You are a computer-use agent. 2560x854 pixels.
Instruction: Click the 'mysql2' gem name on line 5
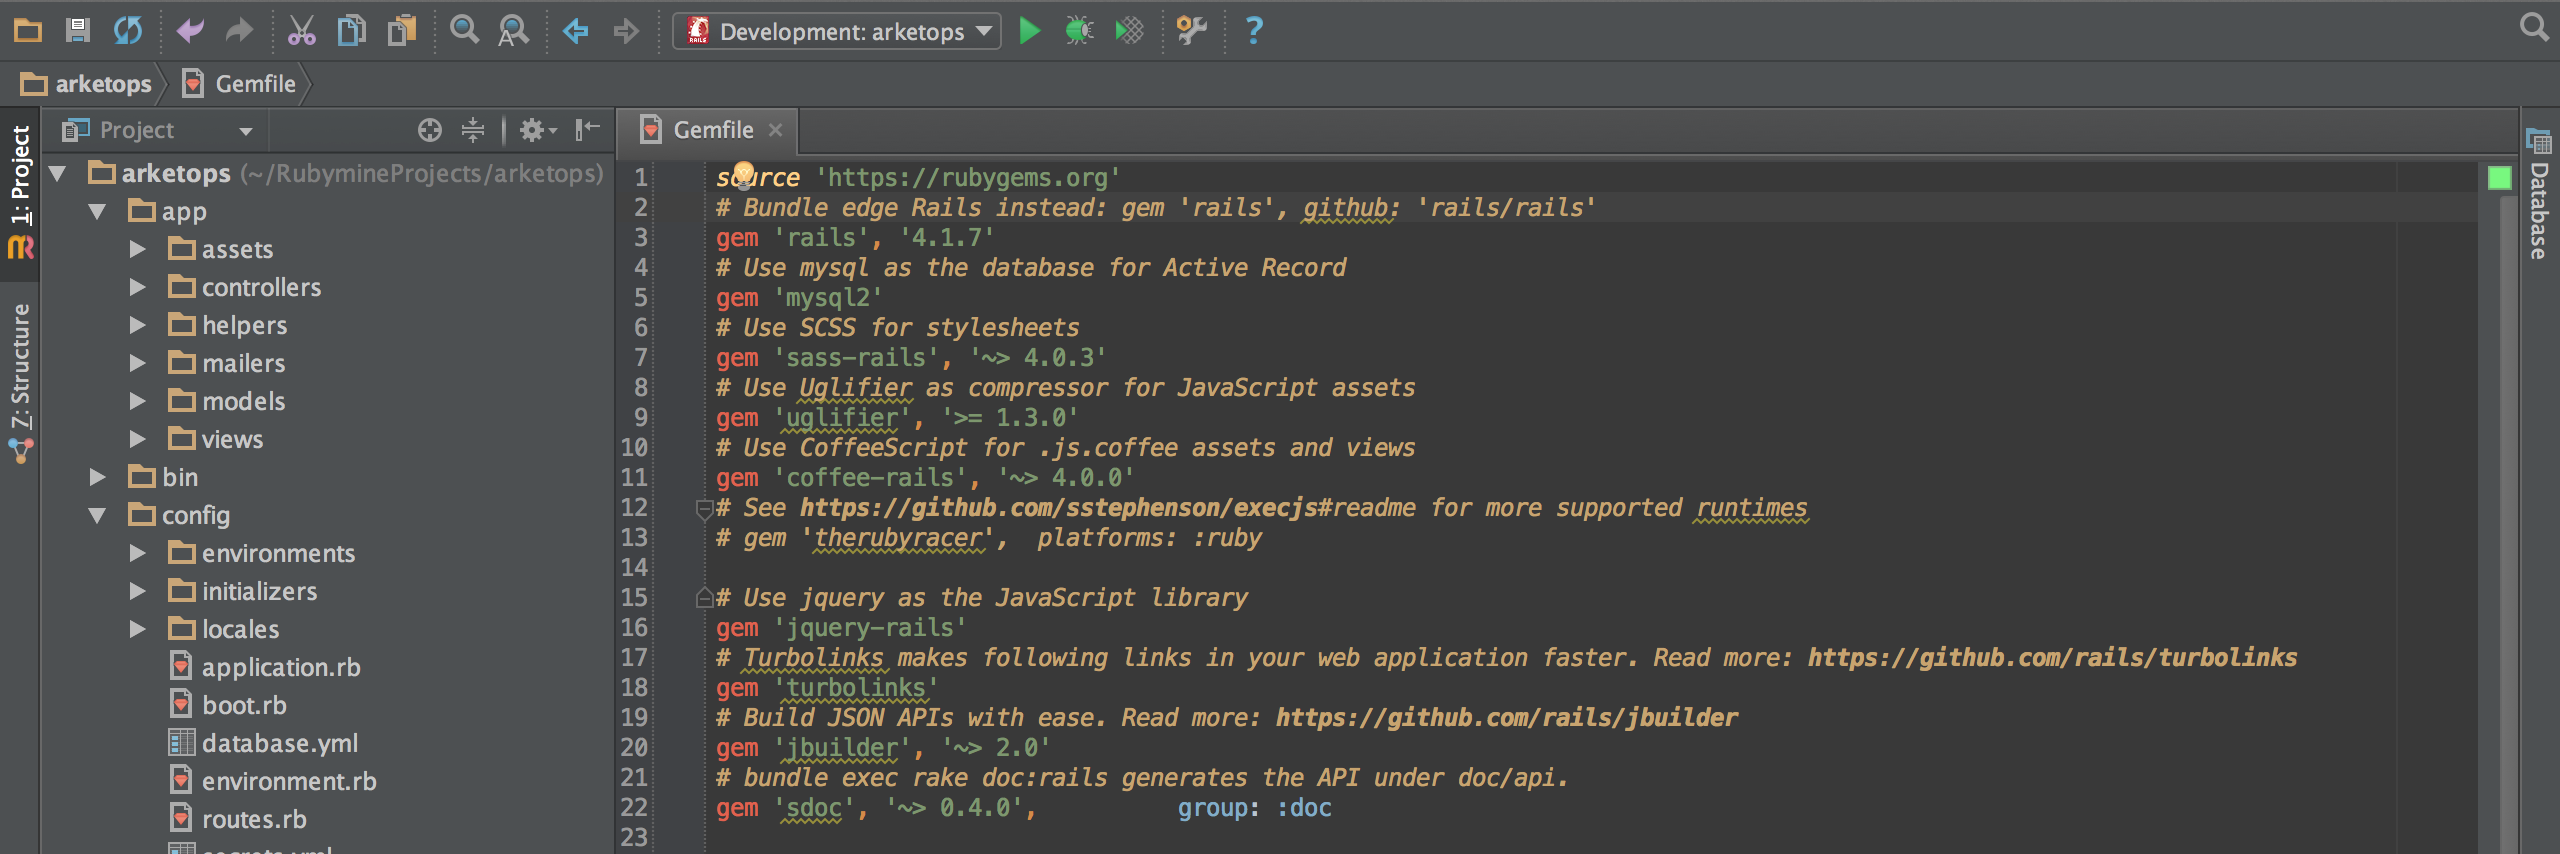[828, 298]
